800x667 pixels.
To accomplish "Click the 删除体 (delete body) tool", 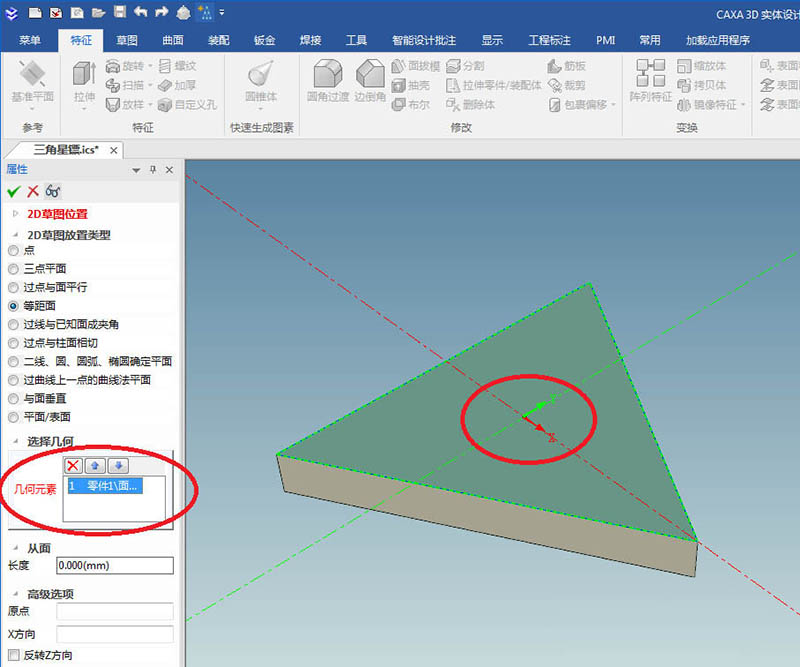I will pyautogui.click(x=470, y=105).
